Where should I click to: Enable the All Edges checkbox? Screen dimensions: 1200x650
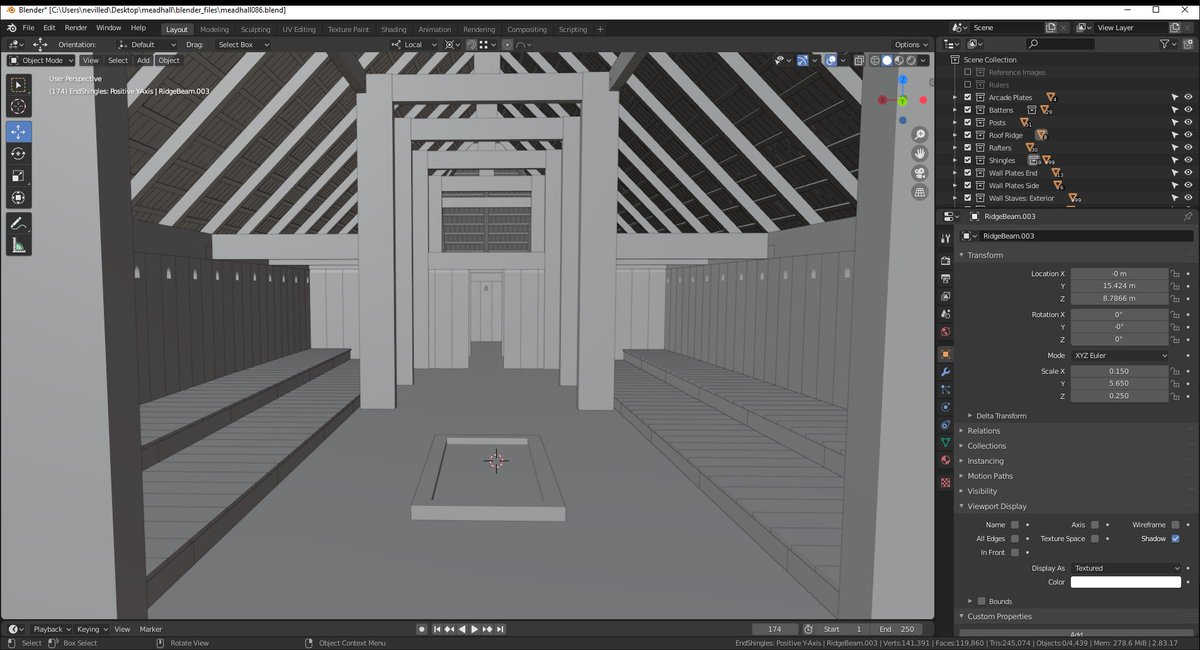pyautogui.click(x=1015, y=538)
